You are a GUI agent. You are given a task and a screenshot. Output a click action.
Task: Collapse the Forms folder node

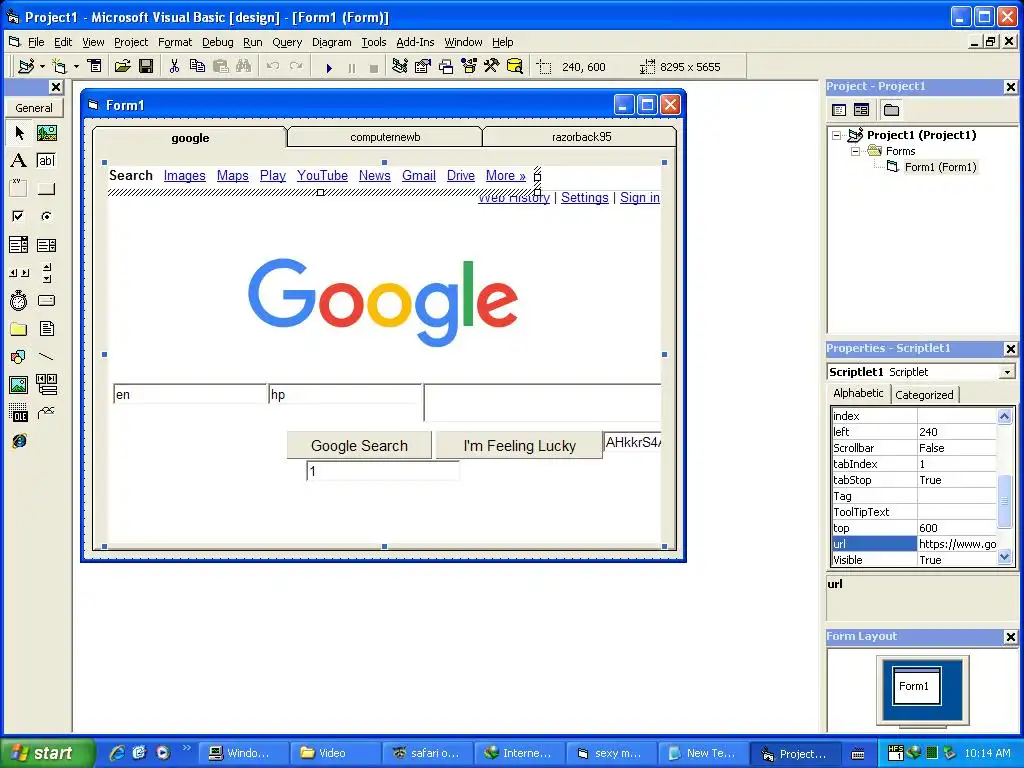click(856, 151)
